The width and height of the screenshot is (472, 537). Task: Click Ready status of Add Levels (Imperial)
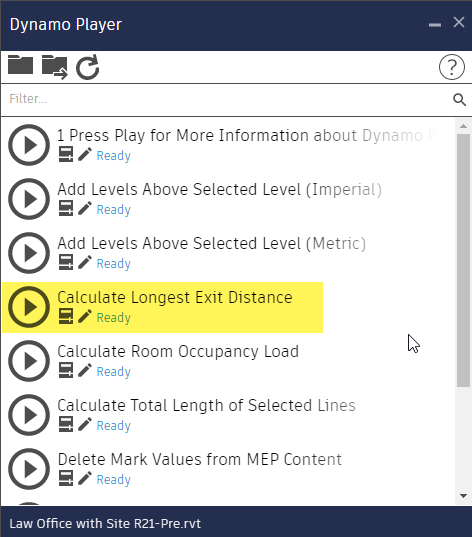(x=114, y=210)
